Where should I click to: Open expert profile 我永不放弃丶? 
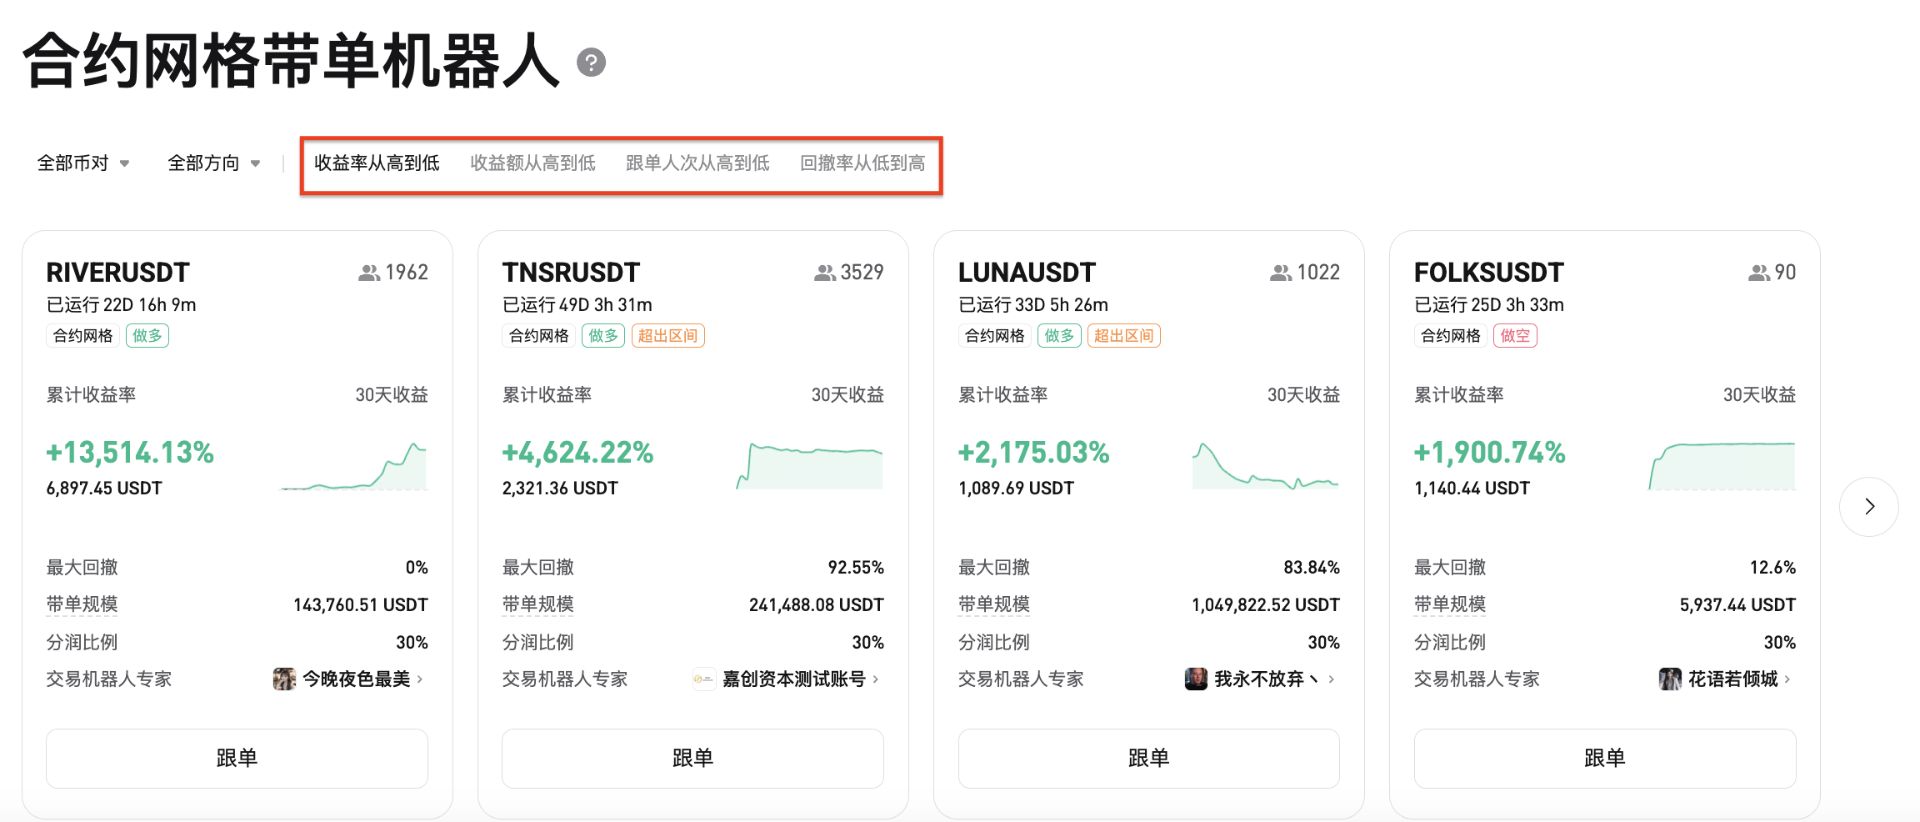pyautogui.click(x=1267, y=679)
